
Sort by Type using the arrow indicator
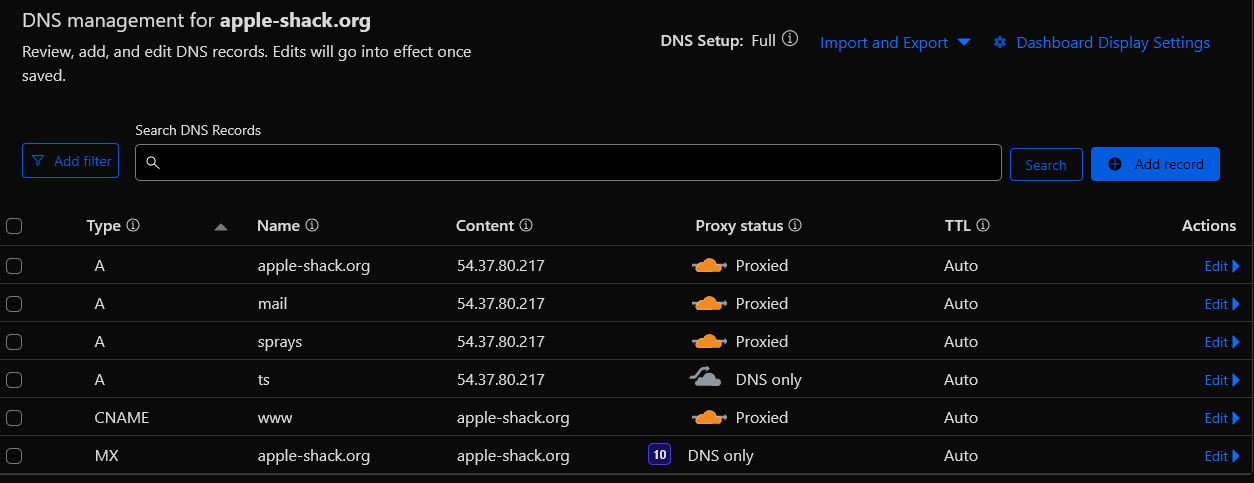[x=221, y=227]
